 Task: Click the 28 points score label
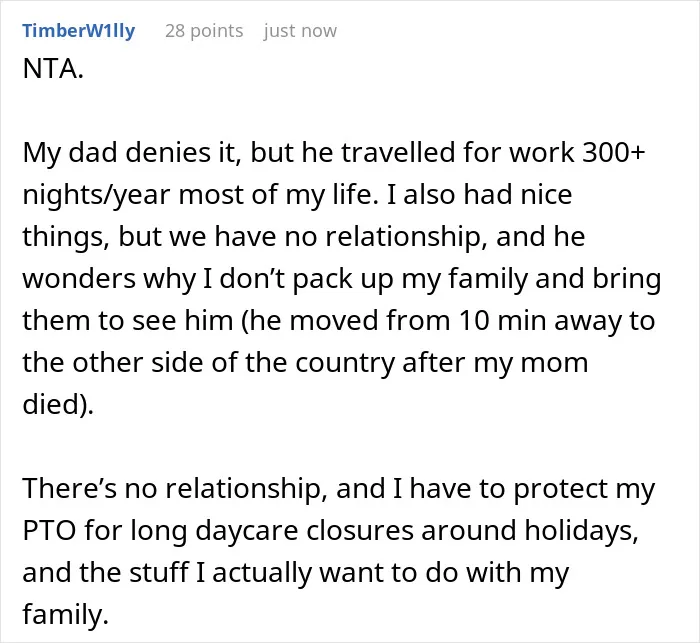point(204,31)
